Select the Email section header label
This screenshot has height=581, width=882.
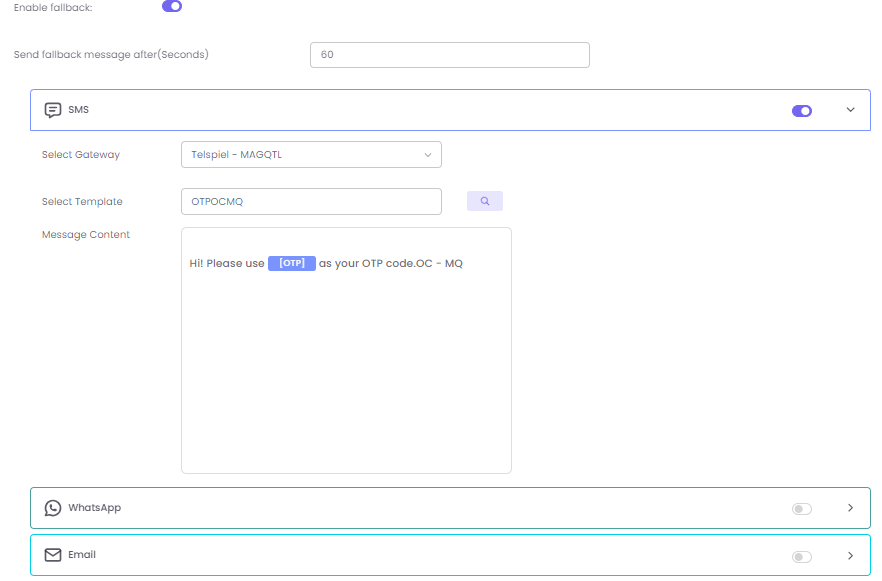pos(82,555)
